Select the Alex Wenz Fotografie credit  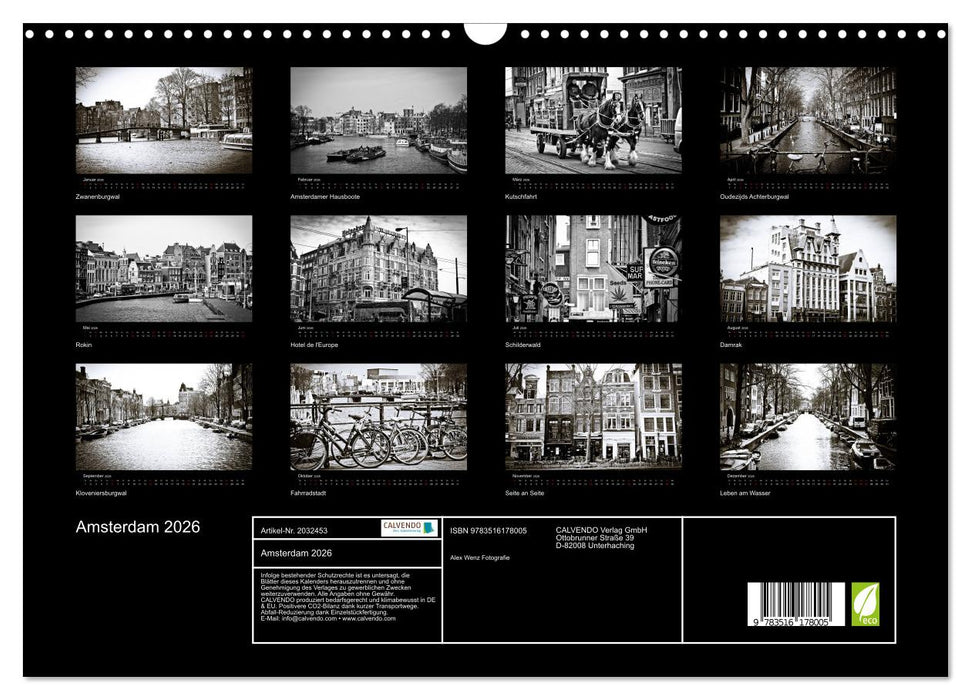482,556
